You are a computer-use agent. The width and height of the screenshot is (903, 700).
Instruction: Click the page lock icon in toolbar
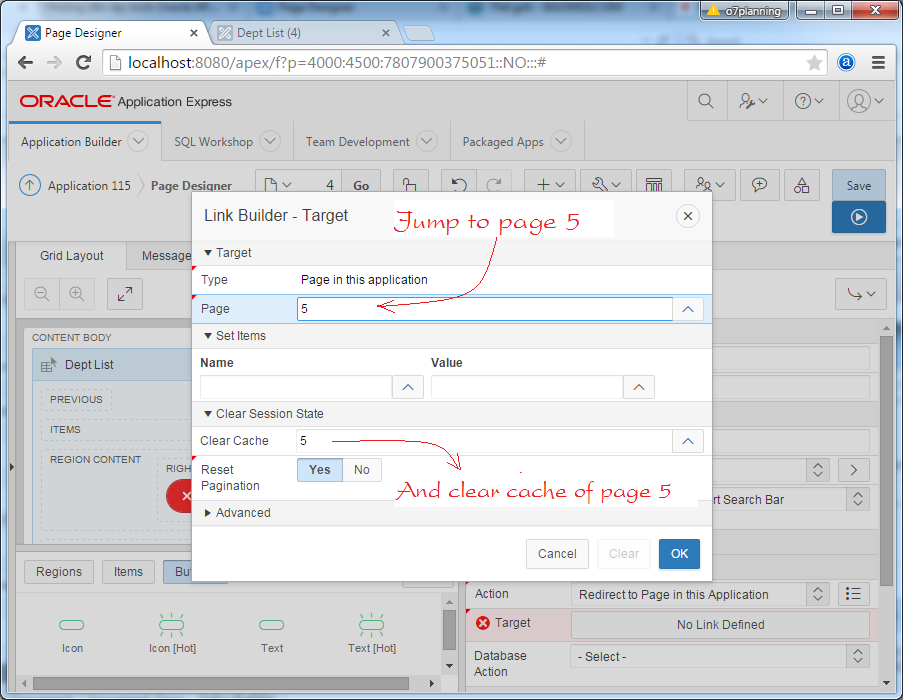click(x=410, y=184)
